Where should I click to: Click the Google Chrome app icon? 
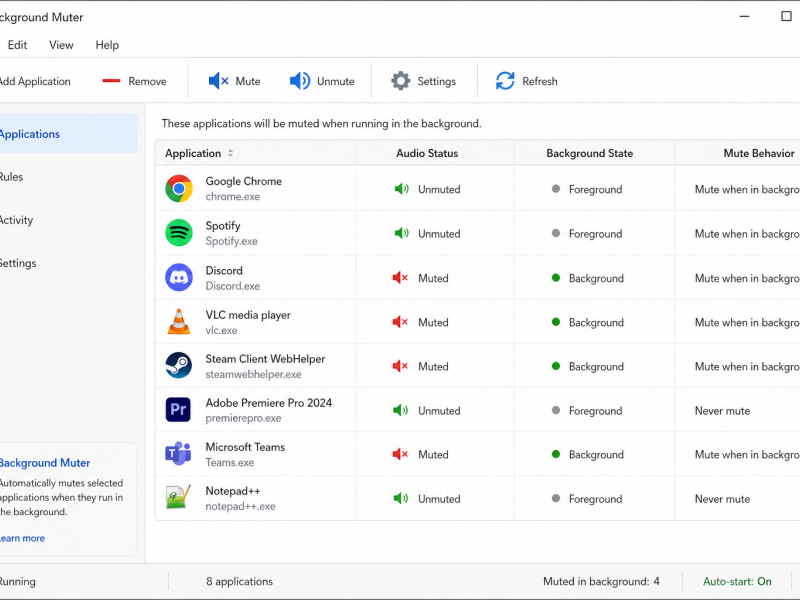(179, 189)
